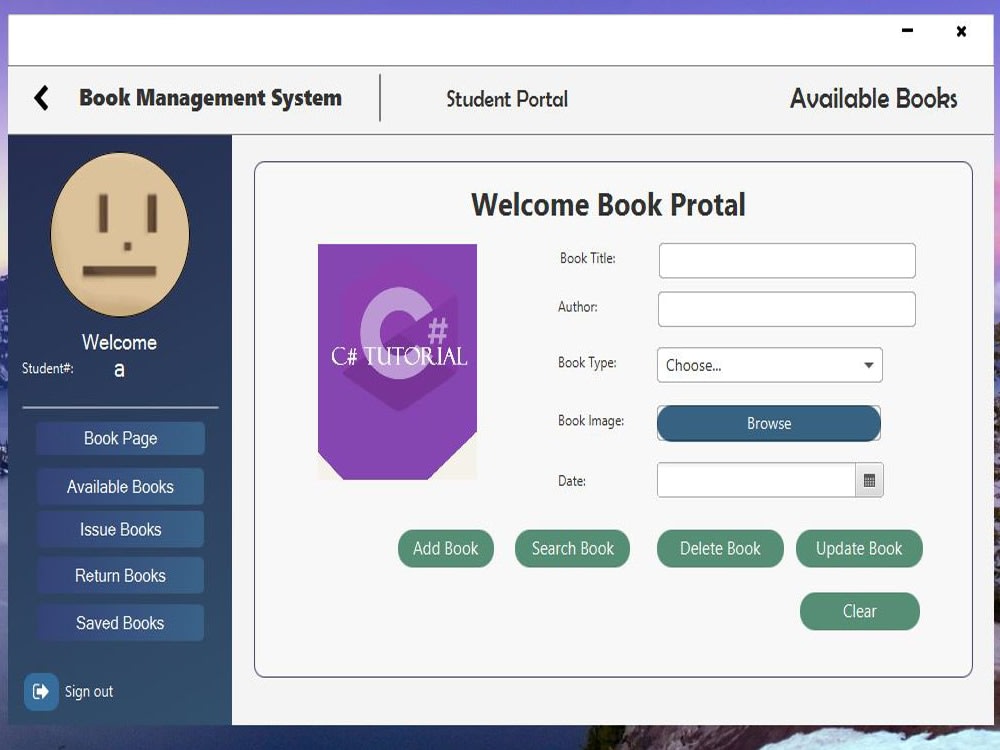Browse for a book image
The width and height of the screenshot is (1000, 750).
(x=768, y=423)
